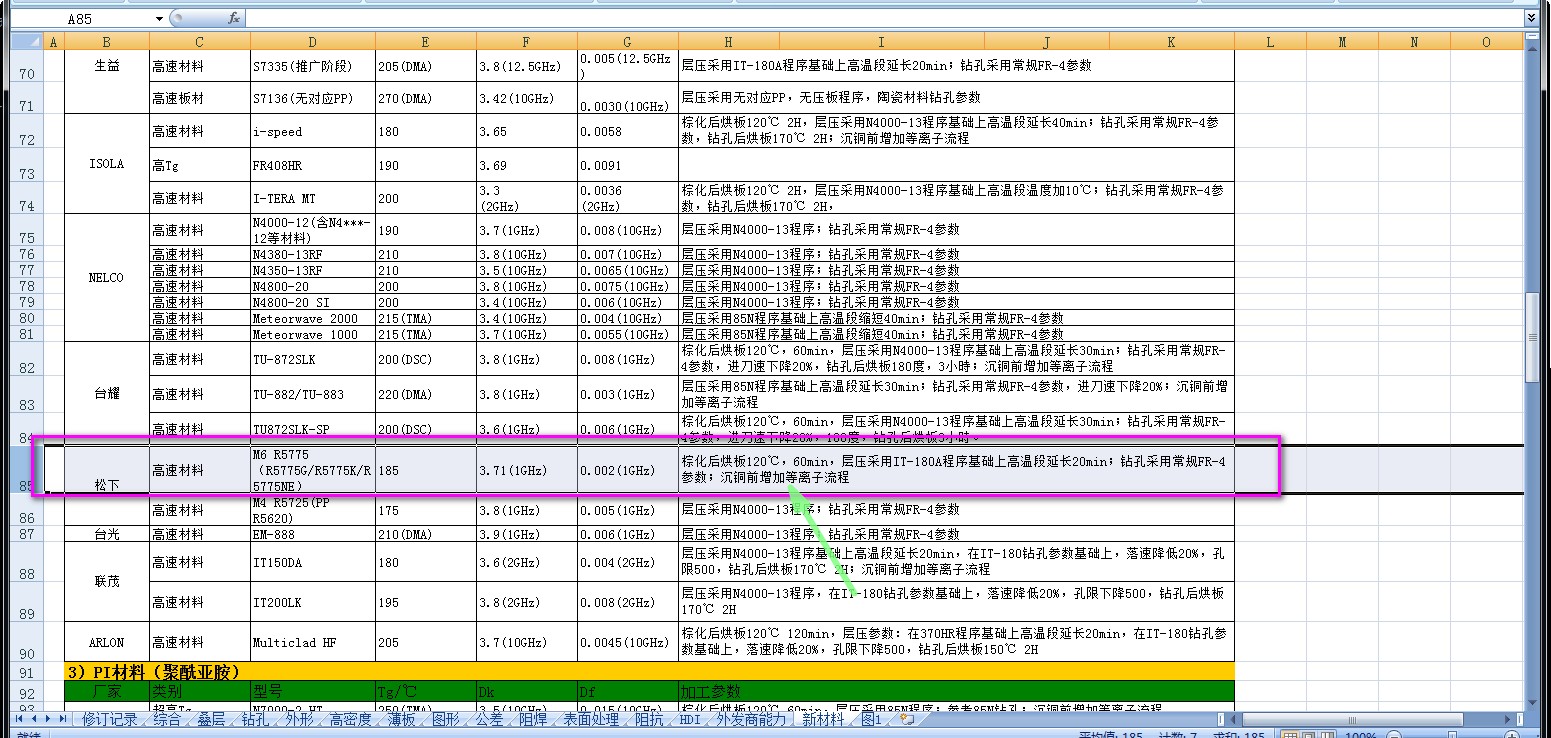
Task: Open the Name Box dropdown arrow
Action: [x=160, y=19]
